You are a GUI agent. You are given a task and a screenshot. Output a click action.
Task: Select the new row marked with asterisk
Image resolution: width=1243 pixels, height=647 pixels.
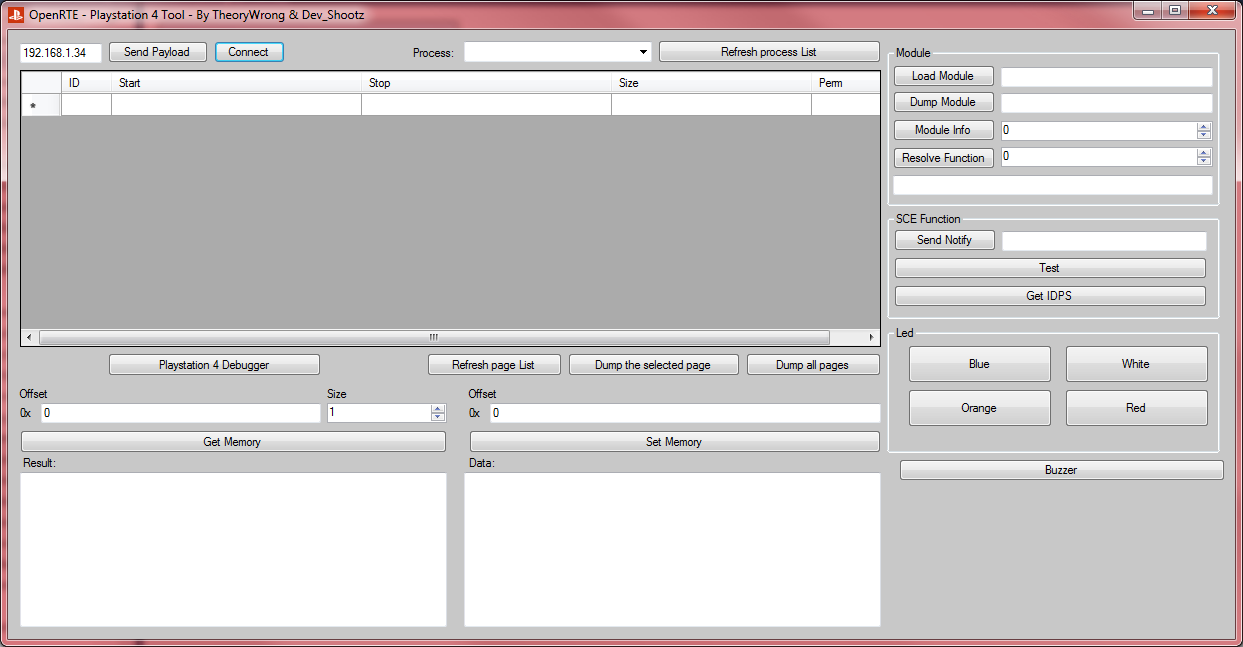click(42, 105)
